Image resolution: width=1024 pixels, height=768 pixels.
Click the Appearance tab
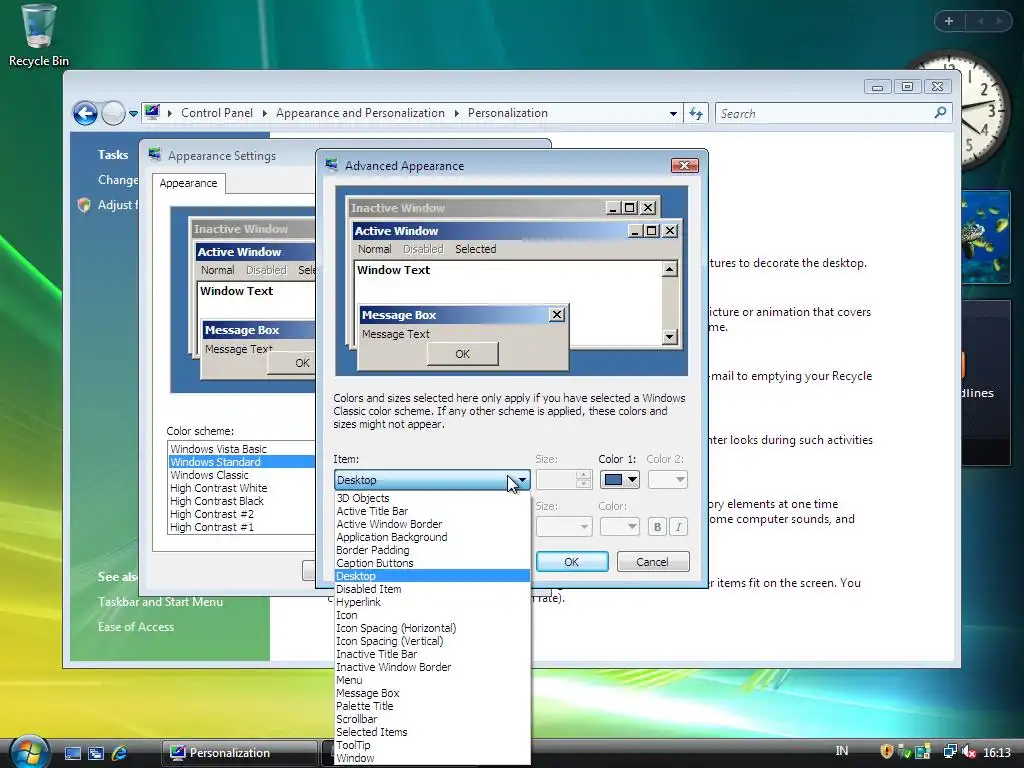[x=189, y=184]
